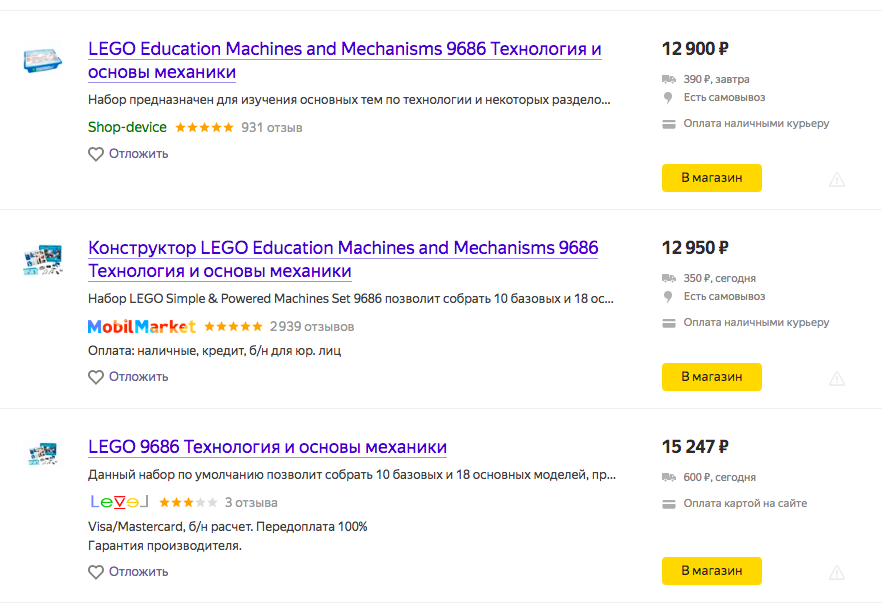Click heart icon for MobilMarket offer
This screenshot has height=615, width=882.
click(x=96, y=377)
